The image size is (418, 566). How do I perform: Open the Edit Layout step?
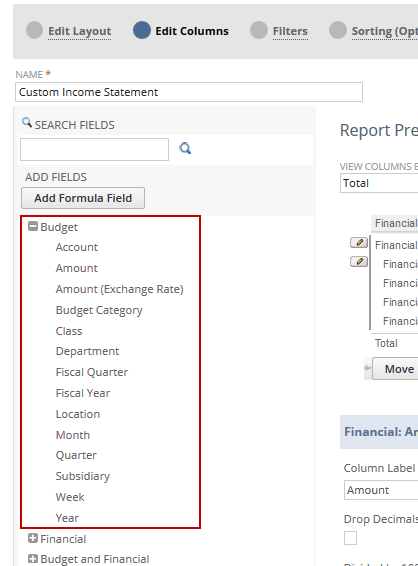coord(80,31)
